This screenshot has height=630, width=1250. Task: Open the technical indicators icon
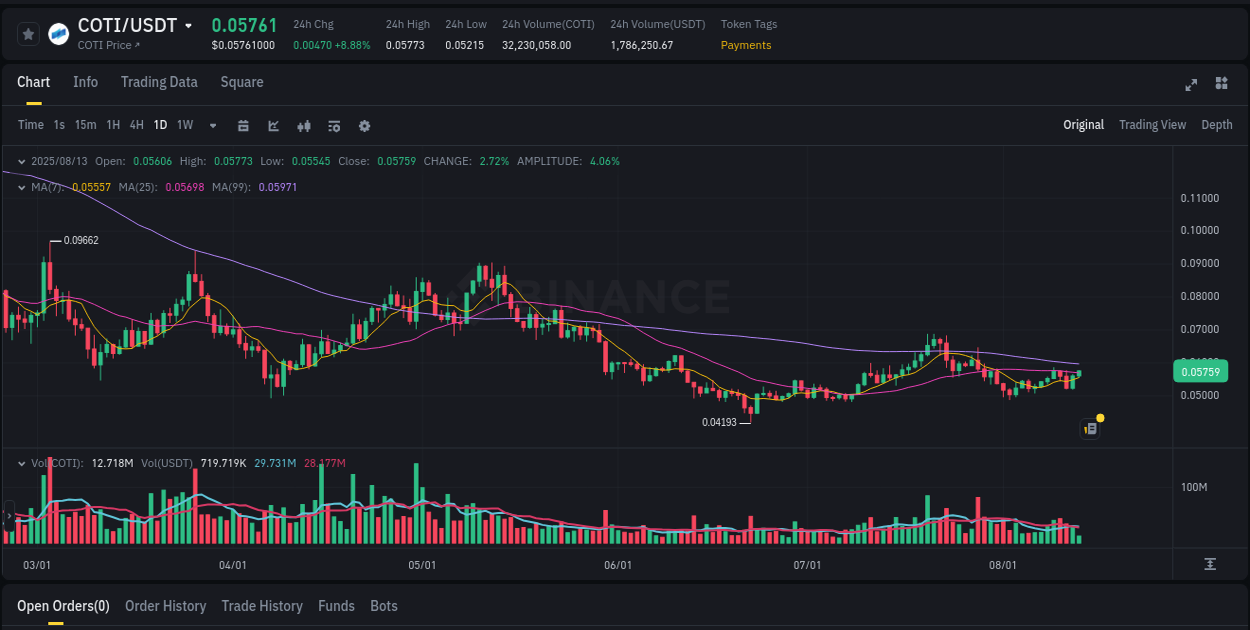tap(303, 125)
